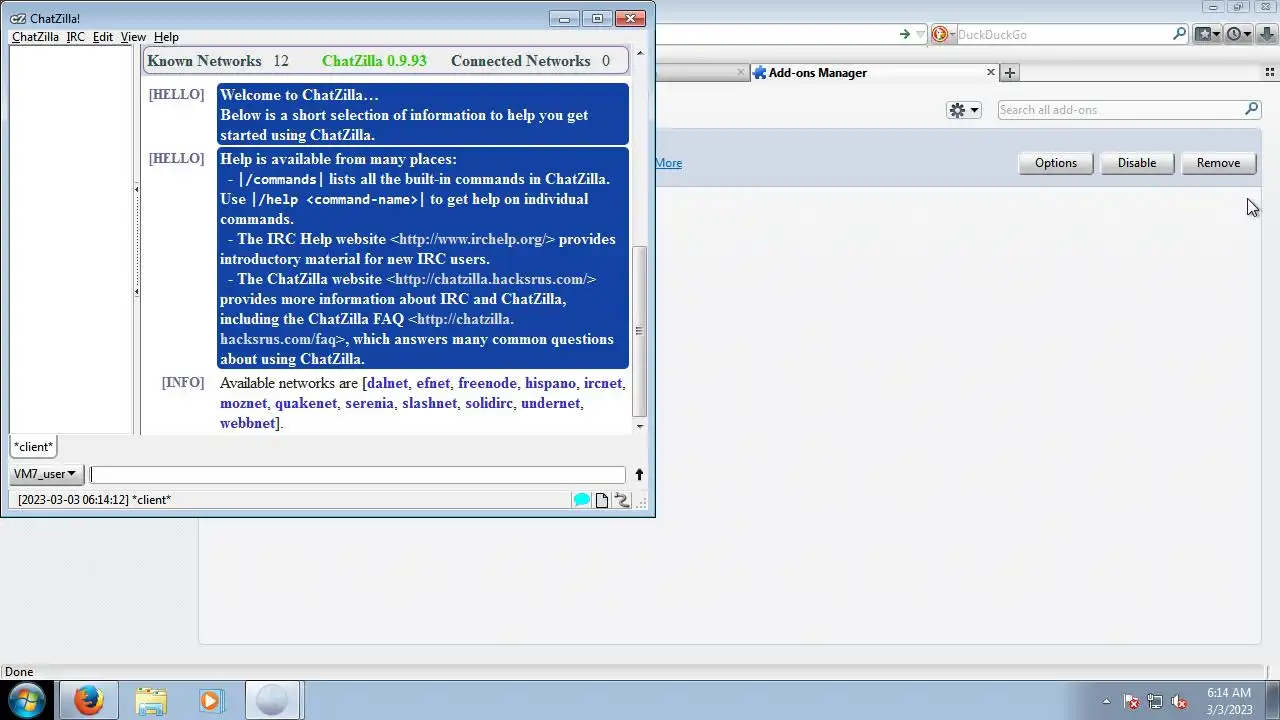
Task: Close the Add-ons Manager tab
Action: (x=991, y=72)
